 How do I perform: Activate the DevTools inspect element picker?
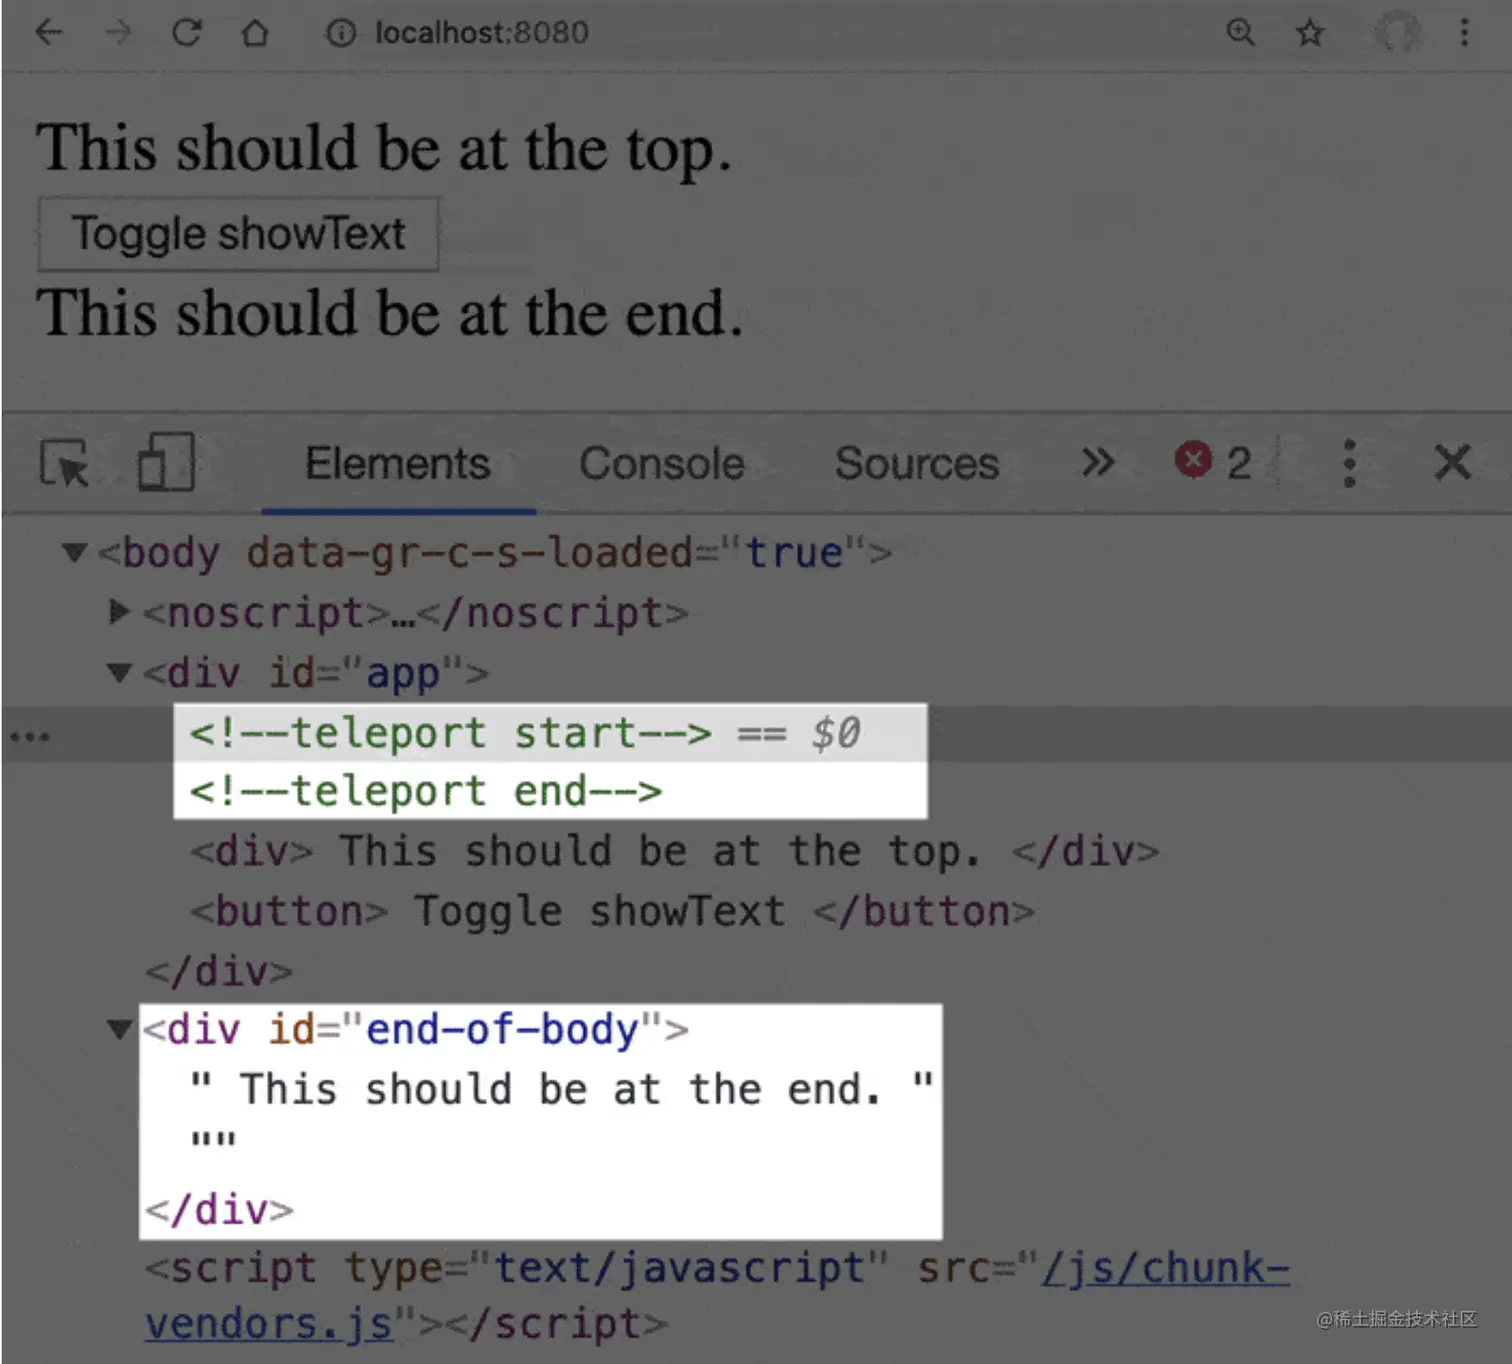65,464
